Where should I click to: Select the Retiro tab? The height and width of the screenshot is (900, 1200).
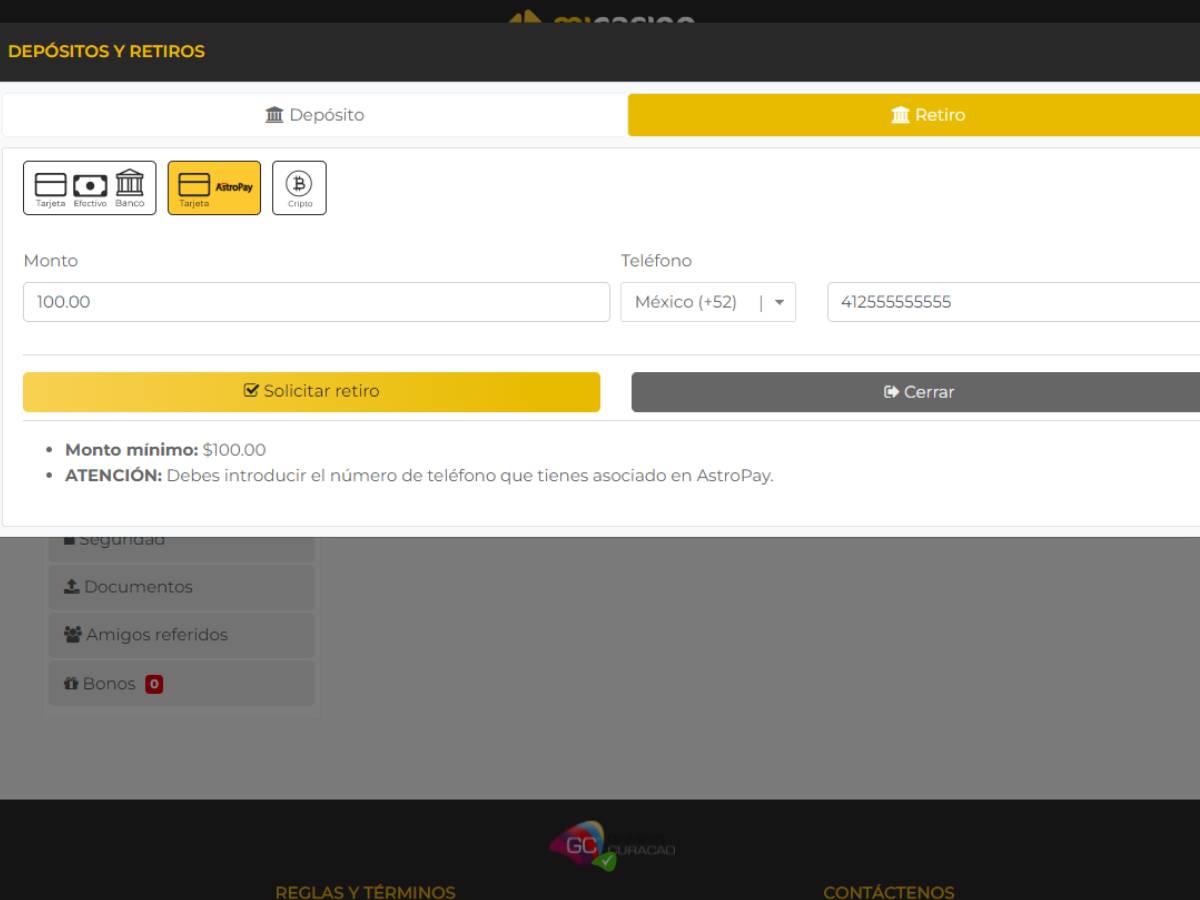[914, 115]
